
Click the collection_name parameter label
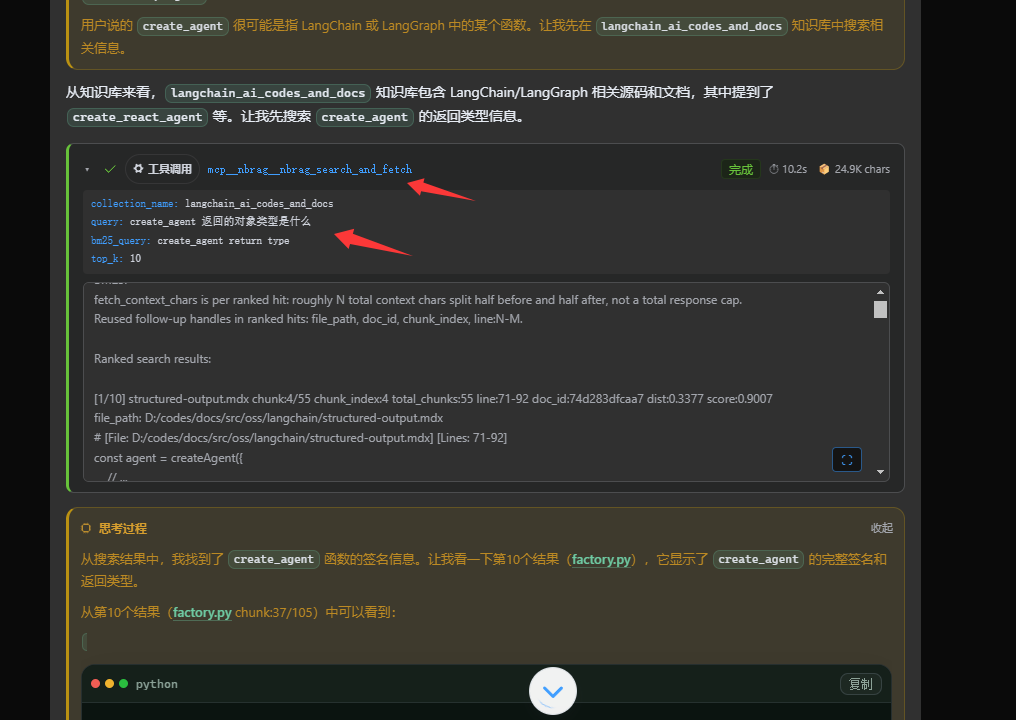tap(135, 203)
